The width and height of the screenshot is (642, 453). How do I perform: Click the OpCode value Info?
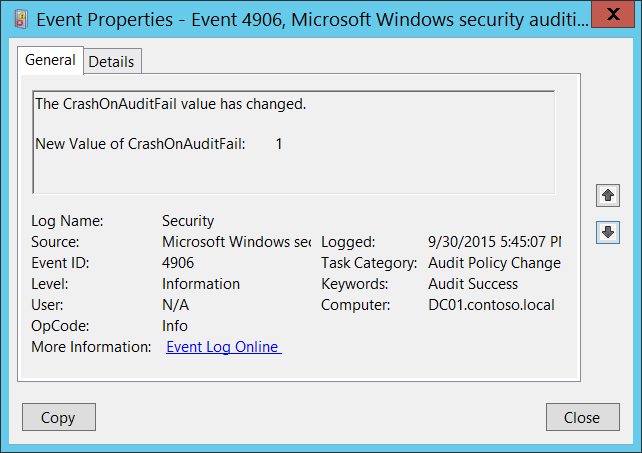(175, 326)
